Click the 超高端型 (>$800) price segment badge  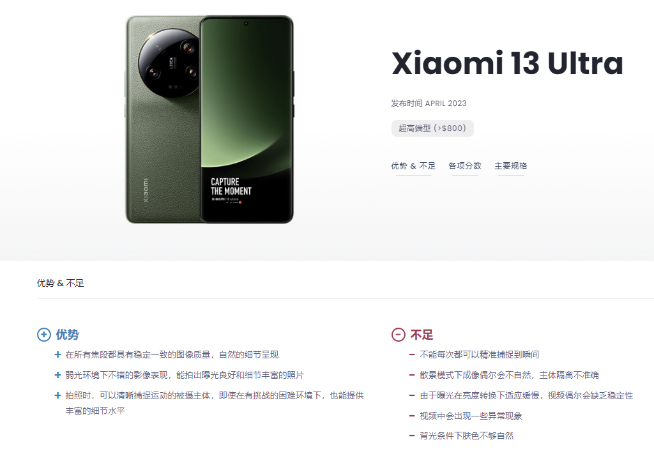pyautogui.click(x=432, y=128)
